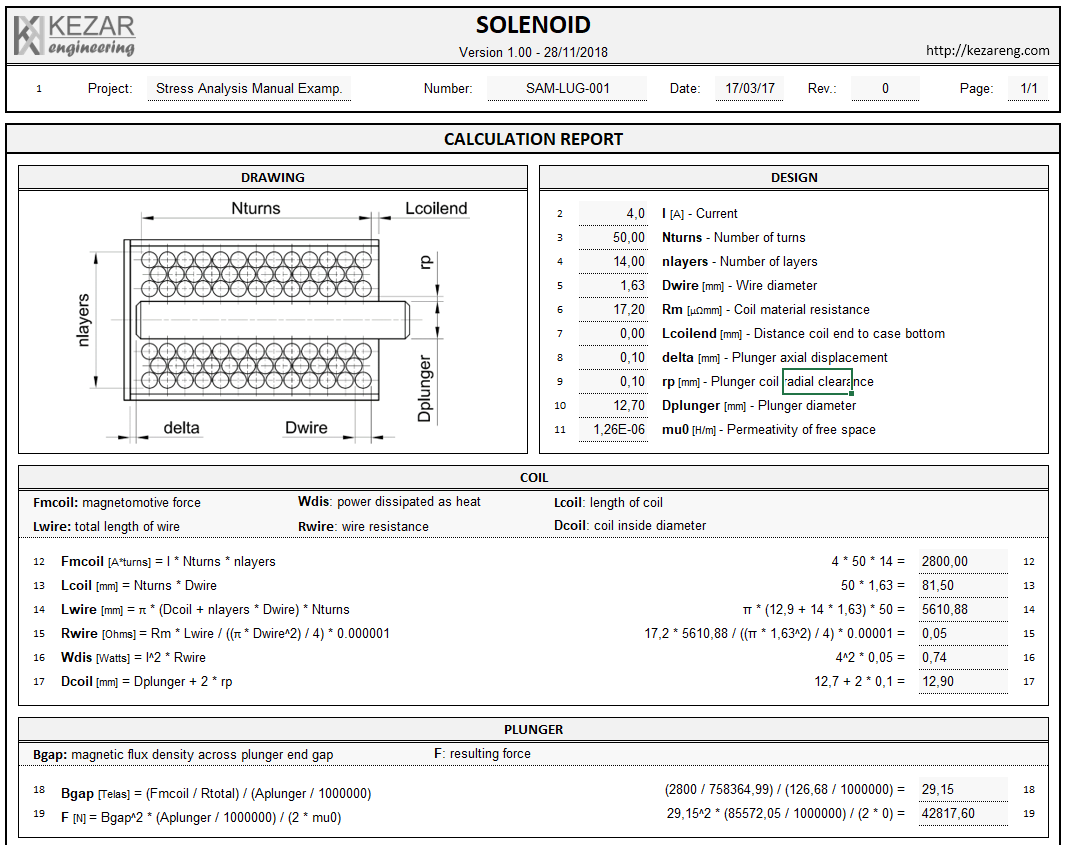Click the Number field SAM-LUG-001

coord(567,89)
